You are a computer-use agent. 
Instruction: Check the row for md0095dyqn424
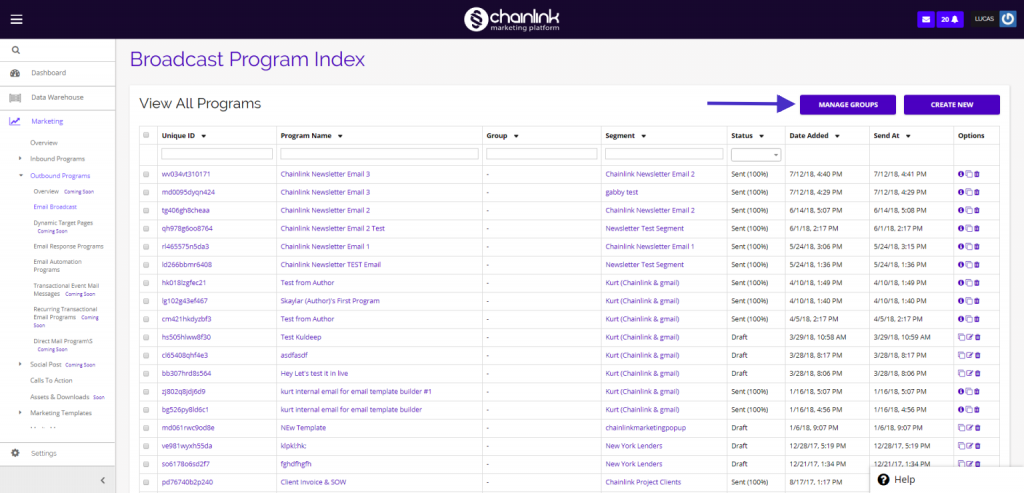click(146, 193)
